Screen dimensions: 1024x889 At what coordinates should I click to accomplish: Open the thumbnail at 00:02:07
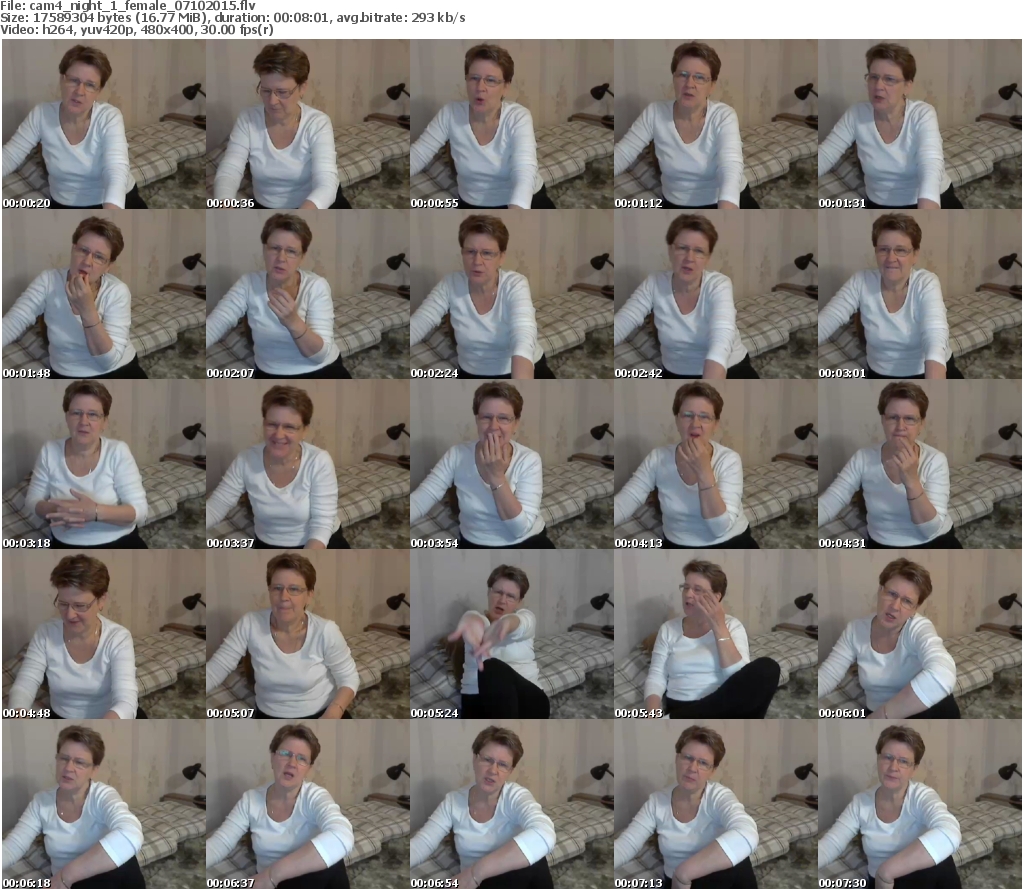(x=308, y=294)
